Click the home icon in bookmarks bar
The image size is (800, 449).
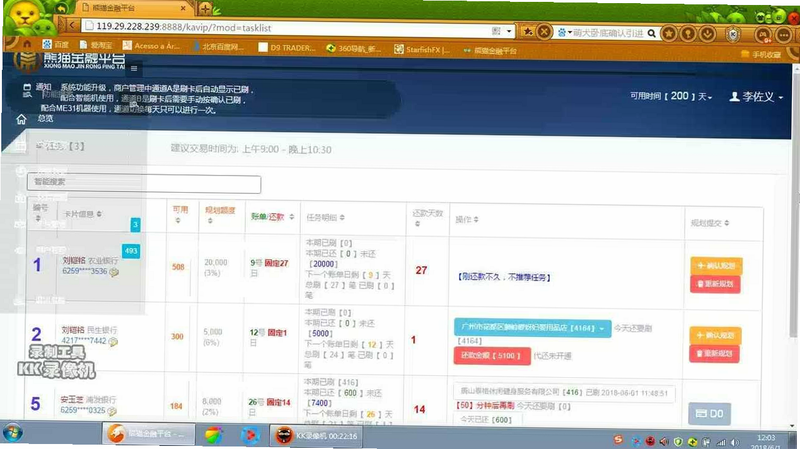[28, 44]
